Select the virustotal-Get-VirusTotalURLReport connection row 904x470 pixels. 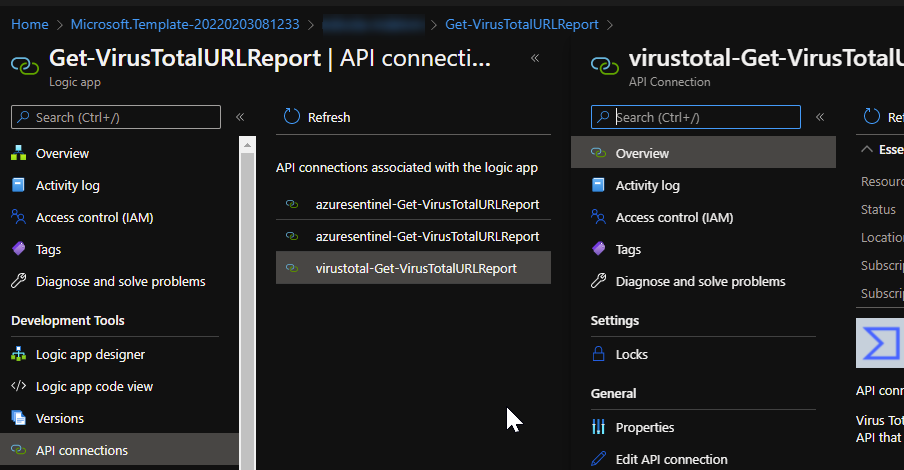click(413, 268)
